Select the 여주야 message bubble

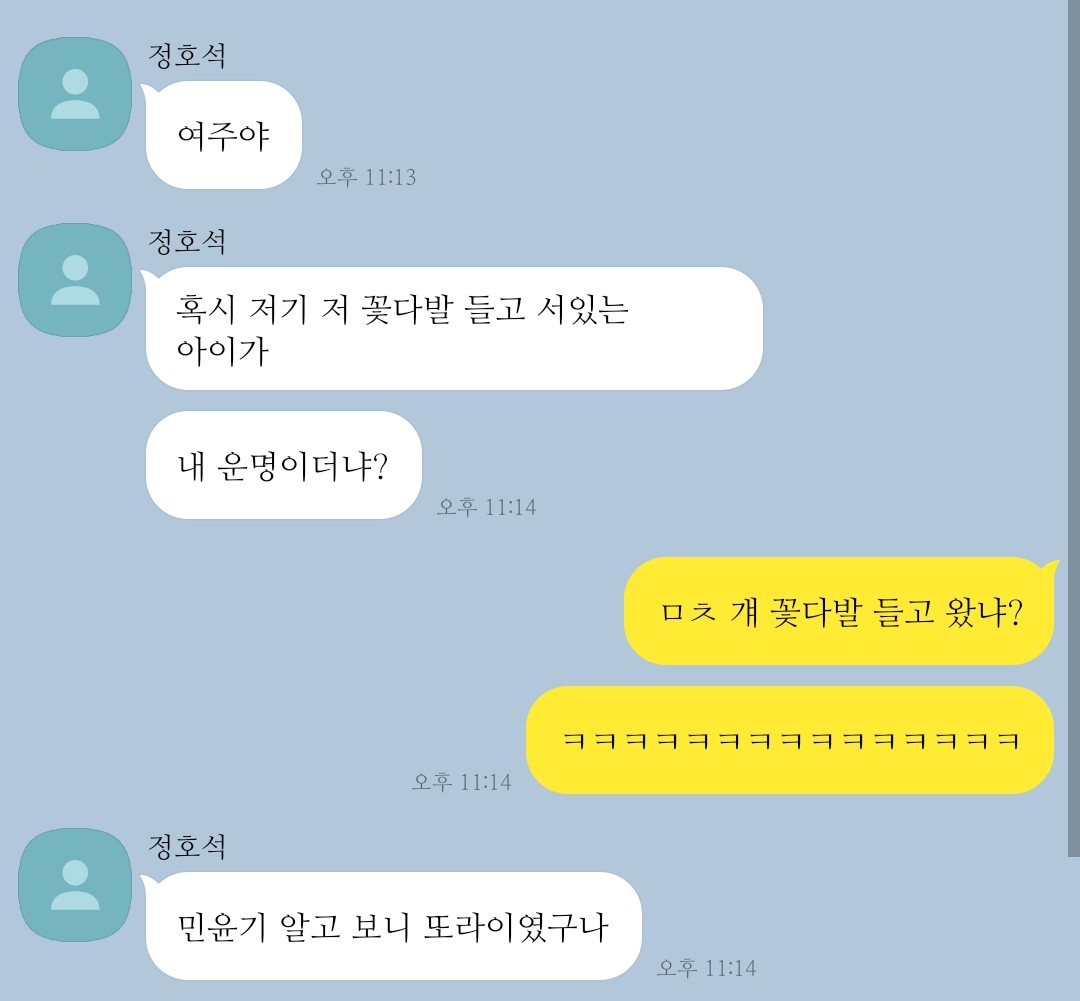pyautogui.click(x=223, y=135)
